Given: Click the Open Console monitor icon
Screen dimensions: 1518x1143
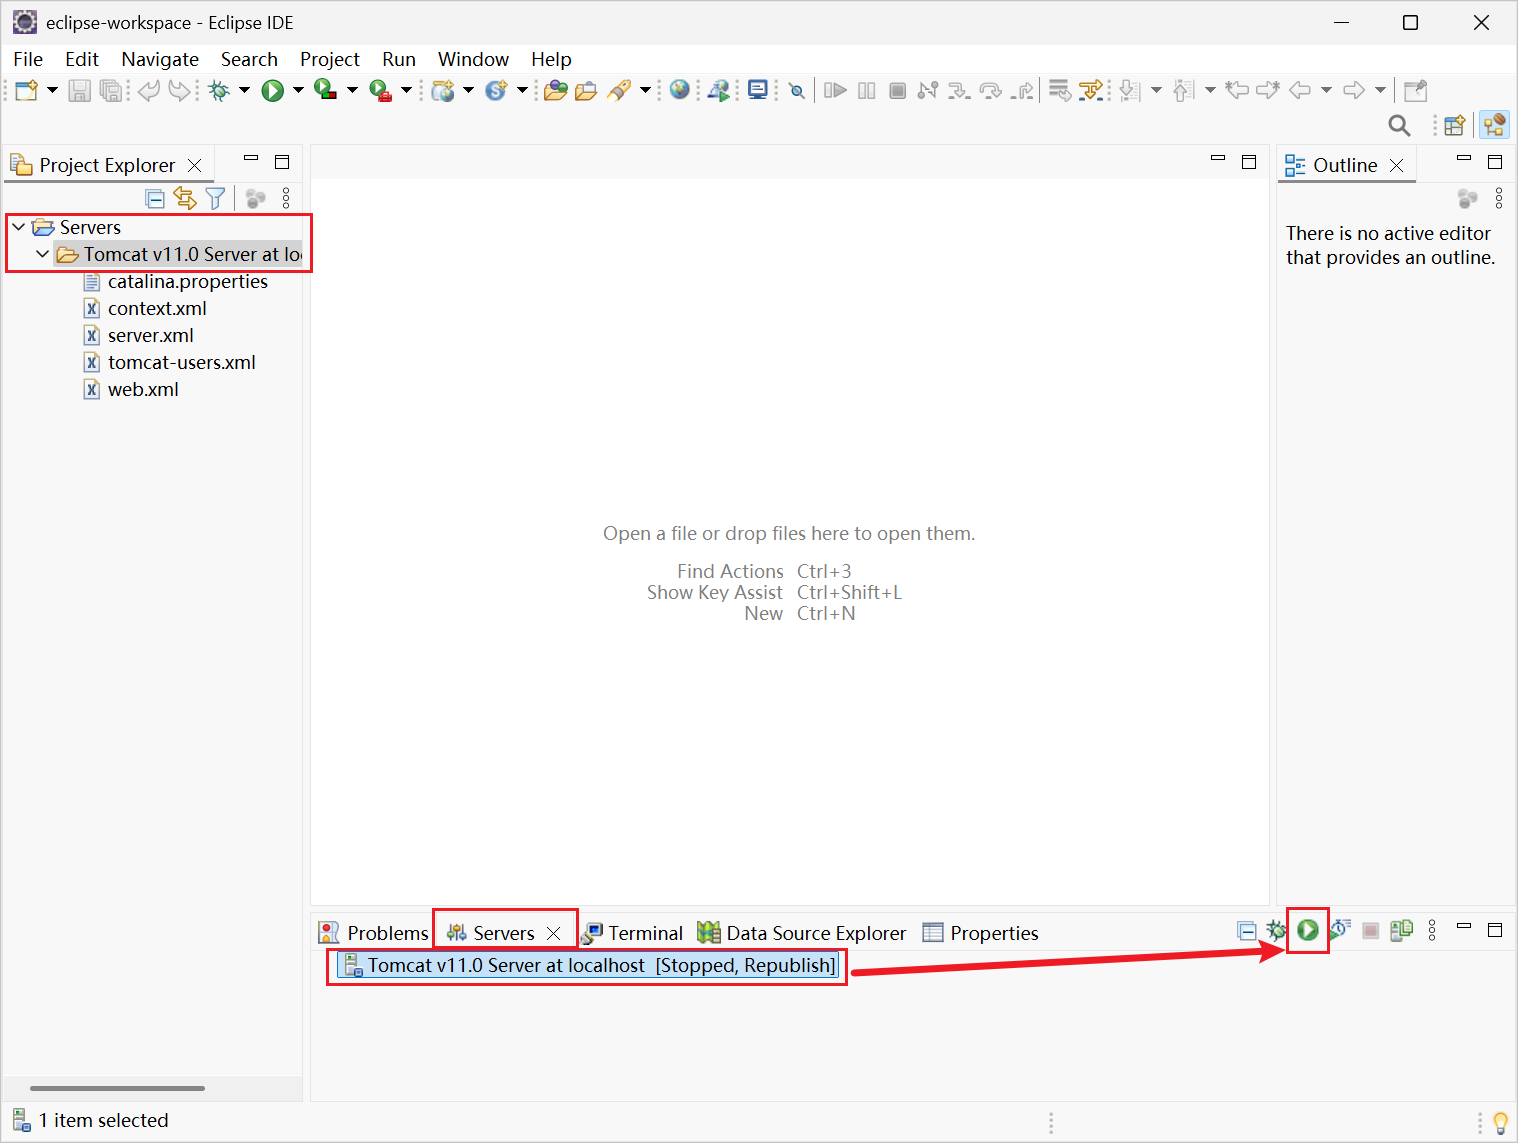Looking at the screenshot, I should click(758, 91).
